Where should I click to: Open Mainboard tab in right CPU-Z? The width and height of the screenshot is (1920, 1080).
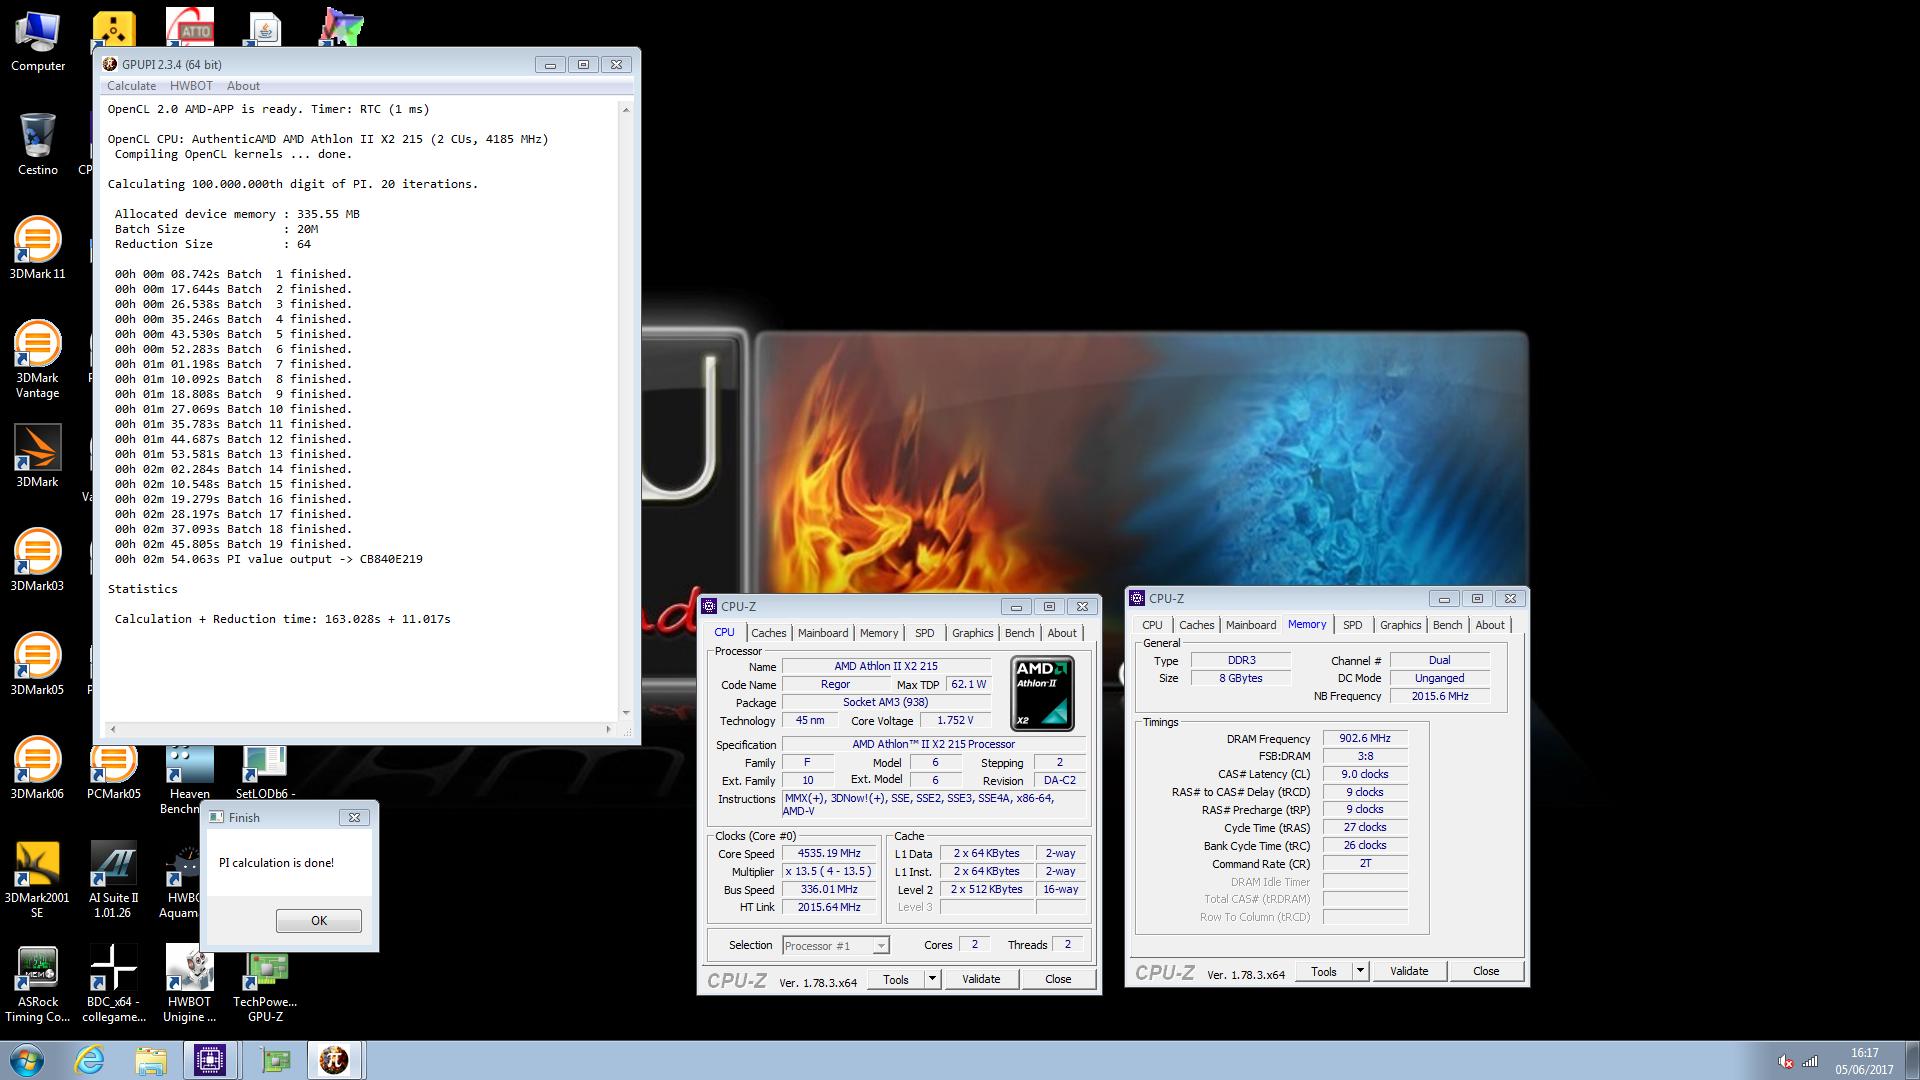point(1251,625)
